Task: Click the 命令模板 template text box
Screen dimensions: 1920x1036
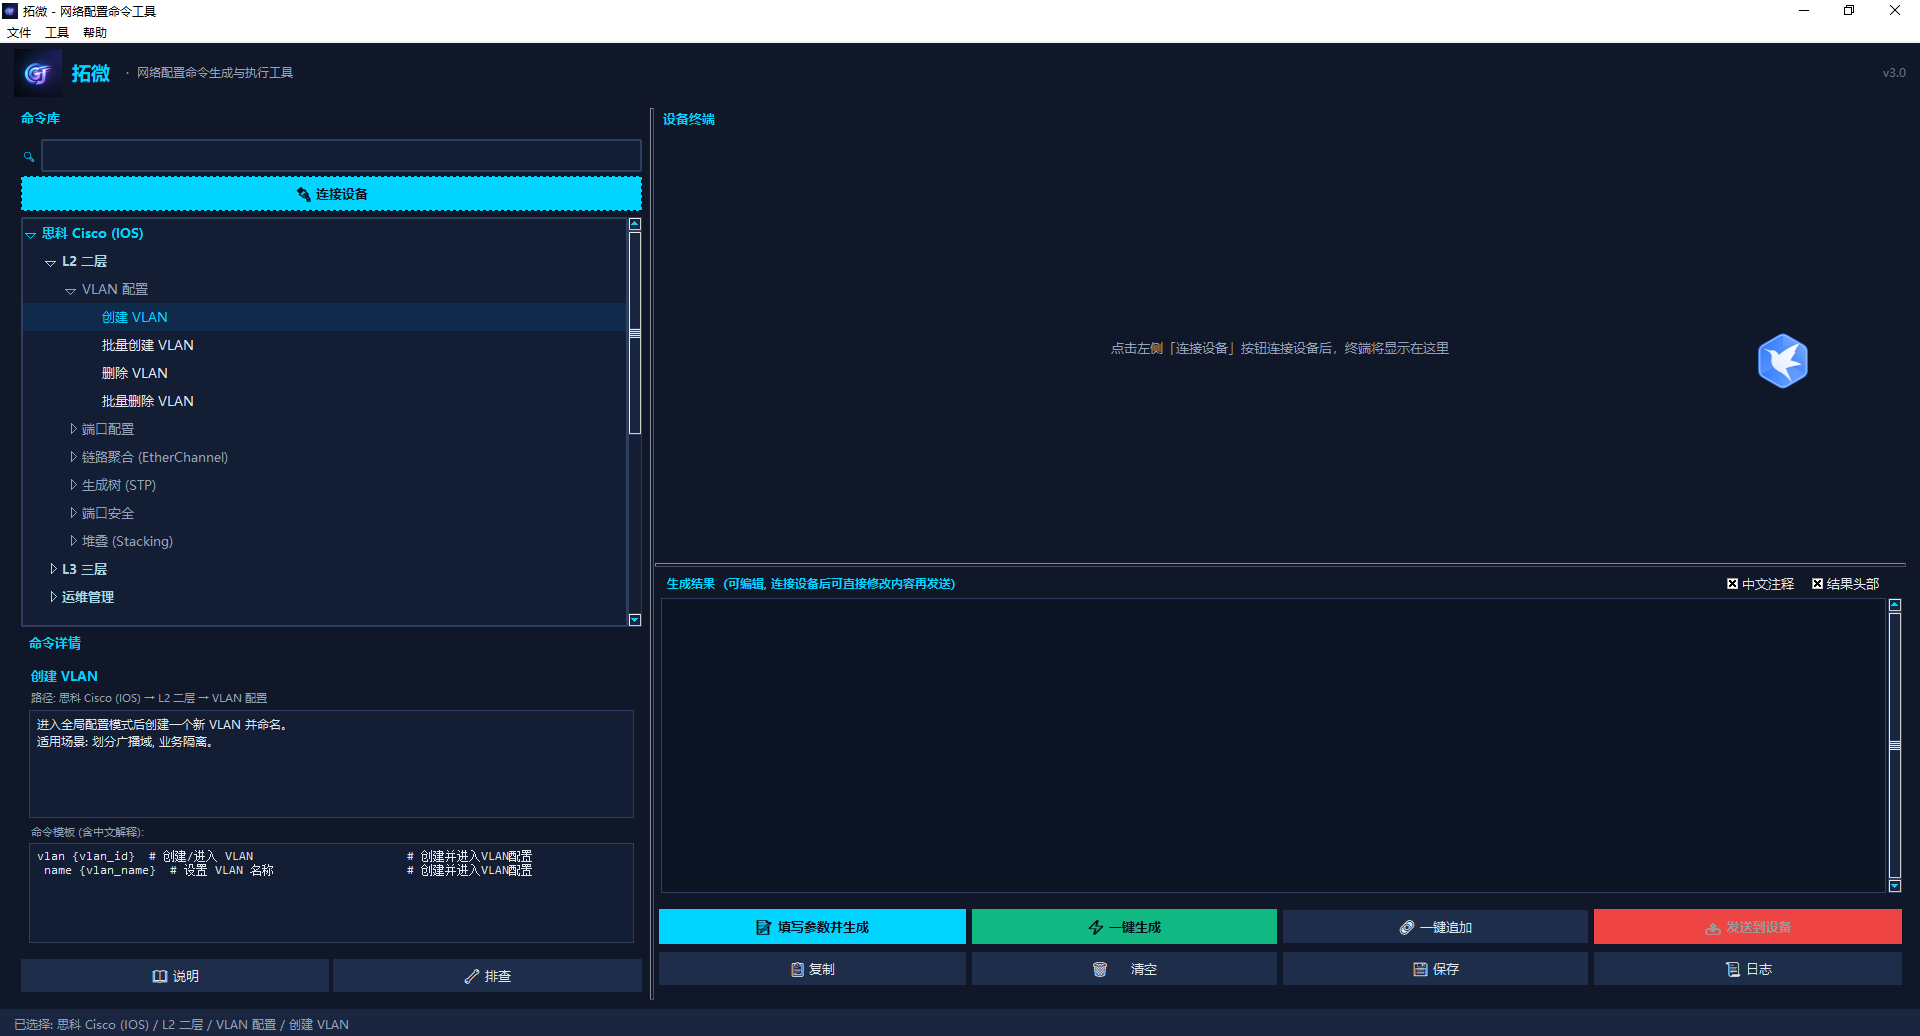Action: [x=331, y=893]
